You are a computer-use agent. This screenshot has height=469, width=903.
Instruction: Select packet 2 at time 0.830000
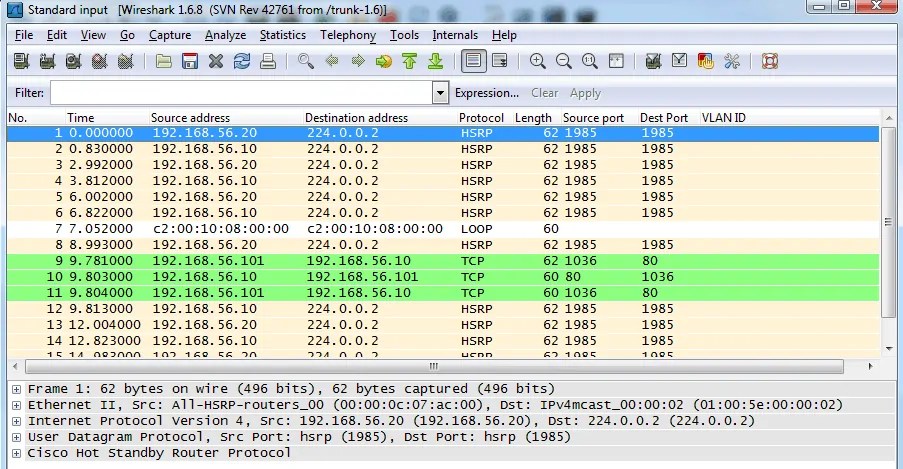443,149
